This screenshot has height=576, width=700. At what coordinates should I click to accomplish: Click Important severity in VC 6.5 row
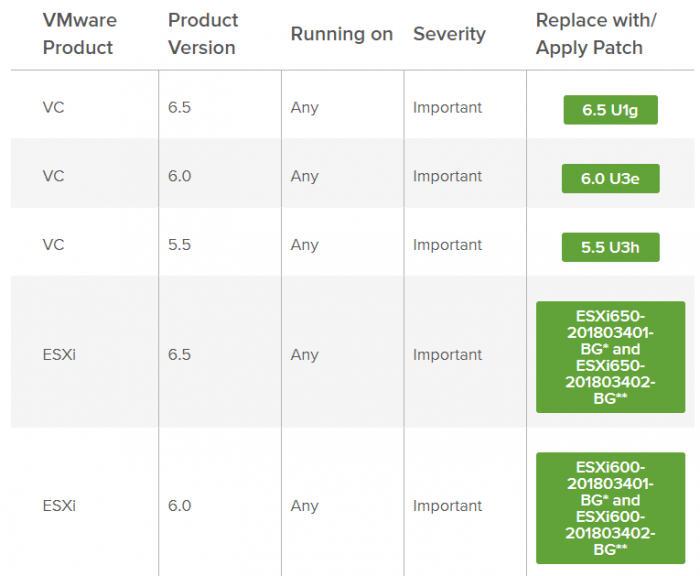pyautogui.click(x=447, y=108)
